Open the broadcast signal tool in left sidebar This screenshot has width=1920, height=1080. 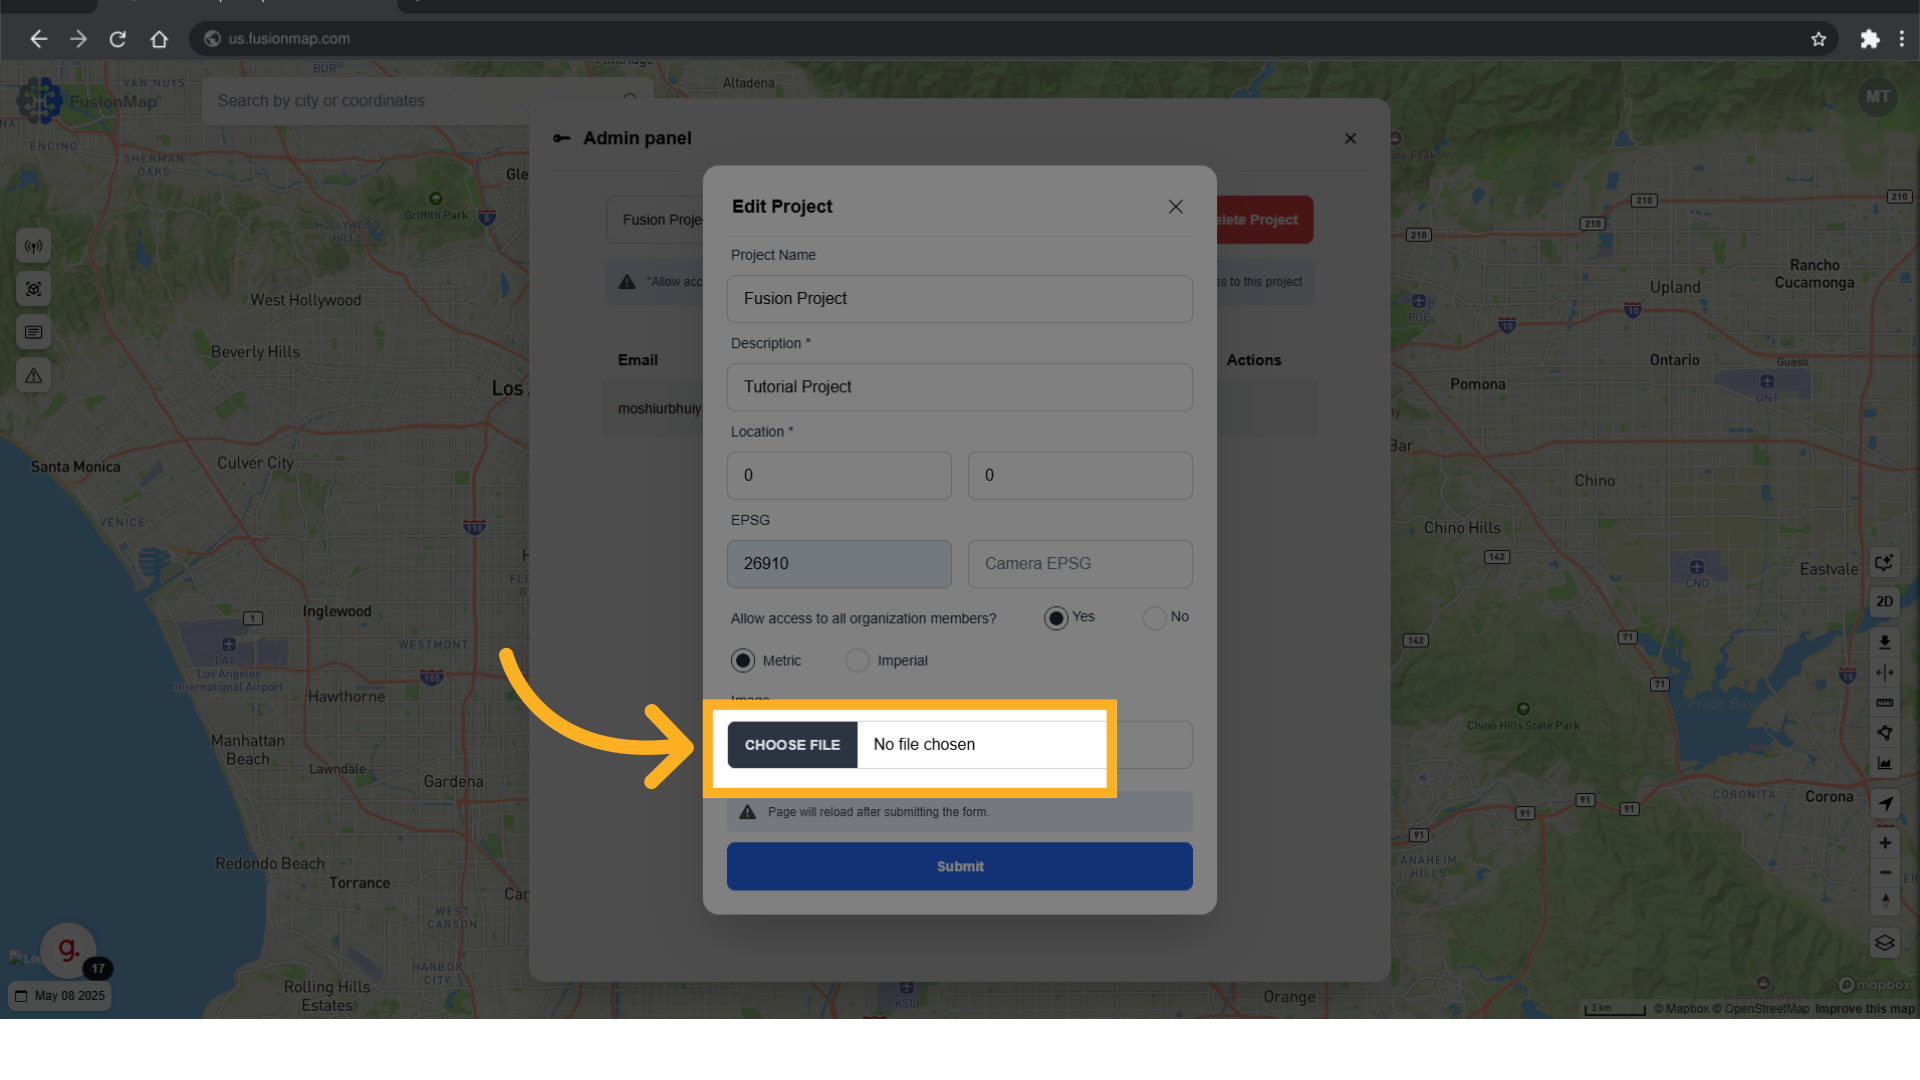[34, 246]
